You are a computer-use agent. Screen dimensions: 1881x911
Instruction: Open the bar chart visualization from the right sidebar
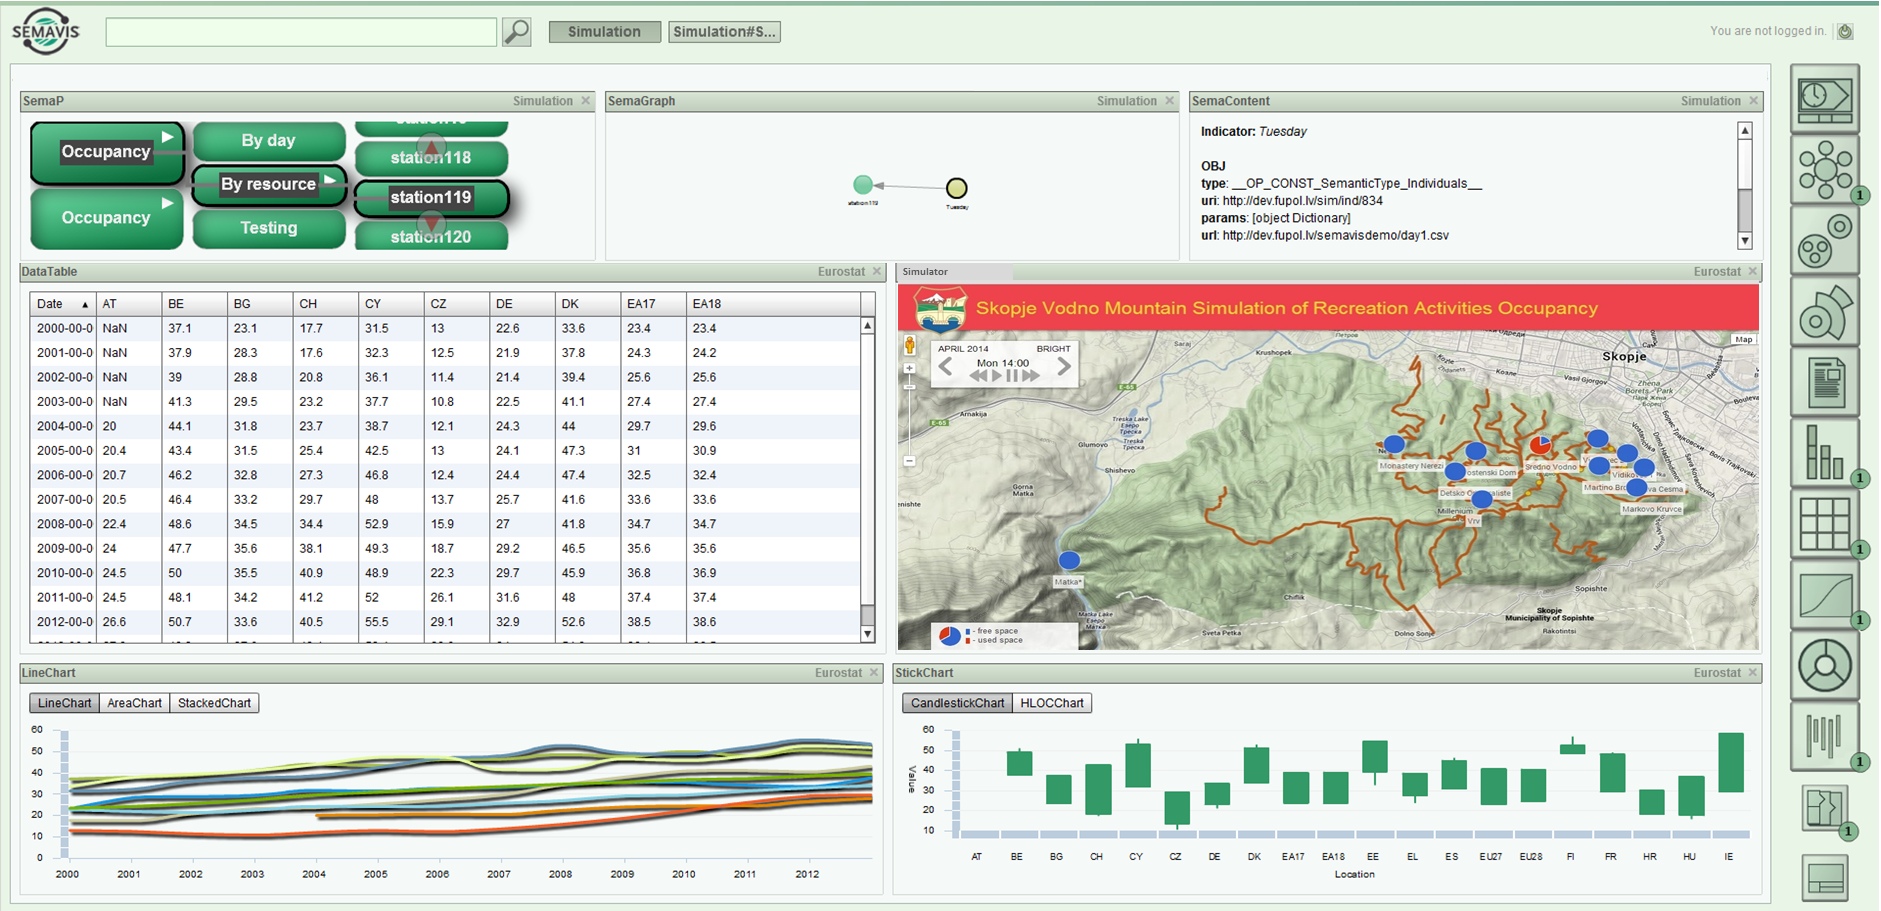(x=1824, y=450)
